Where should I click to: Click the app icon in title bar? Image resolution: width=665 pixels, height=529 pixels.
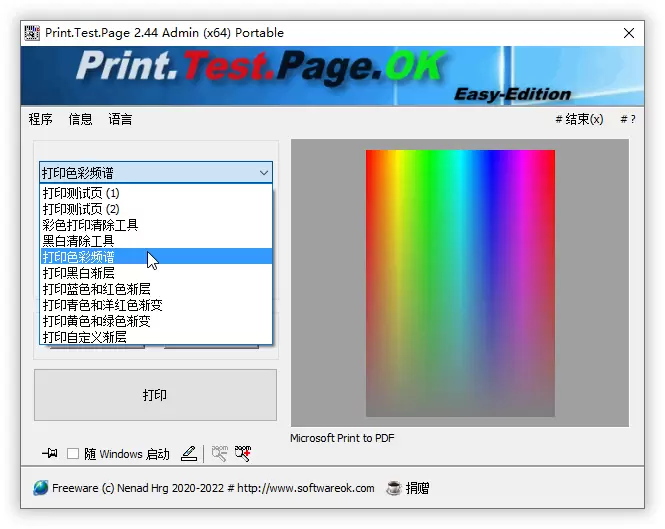pyautogui.click(x=32, y=33)
